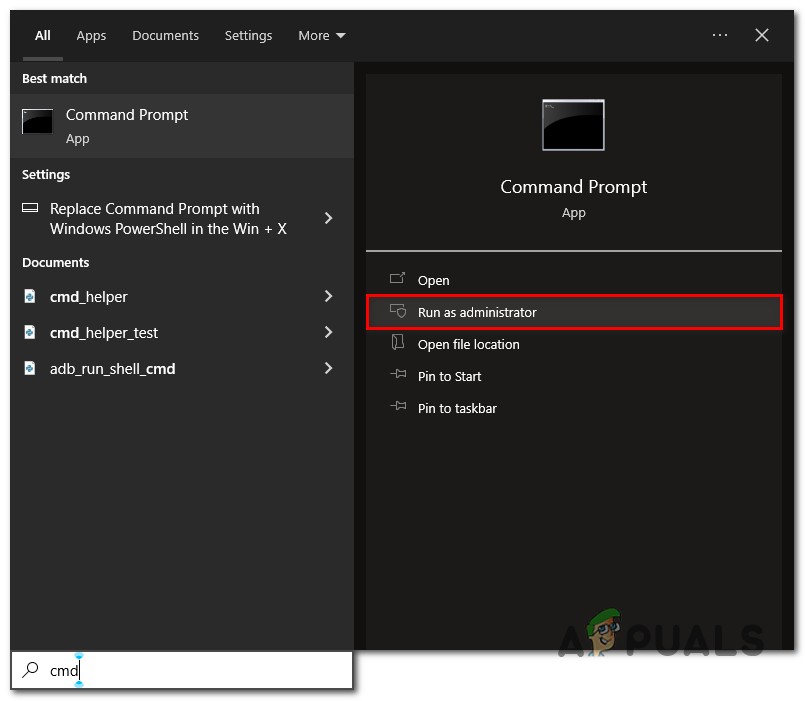Click the magnifier icon in search box

30,669
